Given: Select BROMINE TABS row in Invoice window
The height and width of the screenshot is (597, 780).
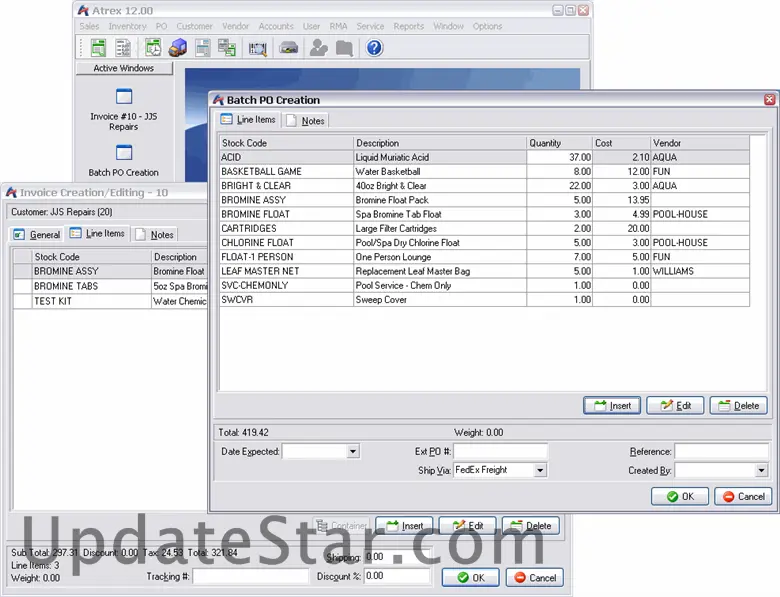Looking at the screenshot, I should pos(110,286).
